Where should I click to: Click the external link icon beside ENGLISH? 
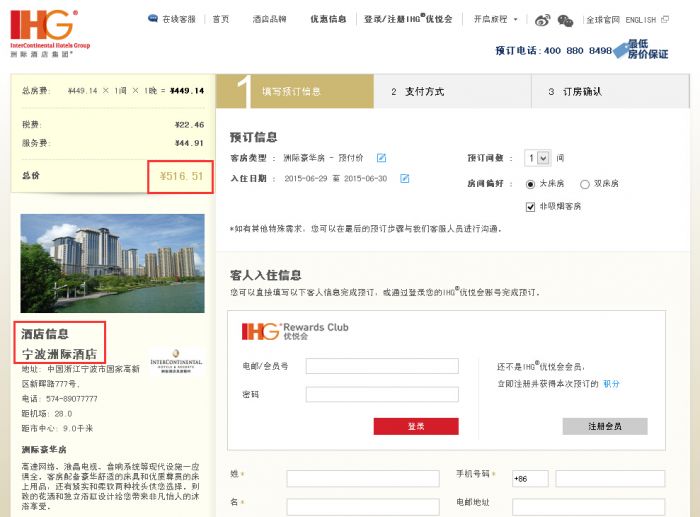[665, 20]
